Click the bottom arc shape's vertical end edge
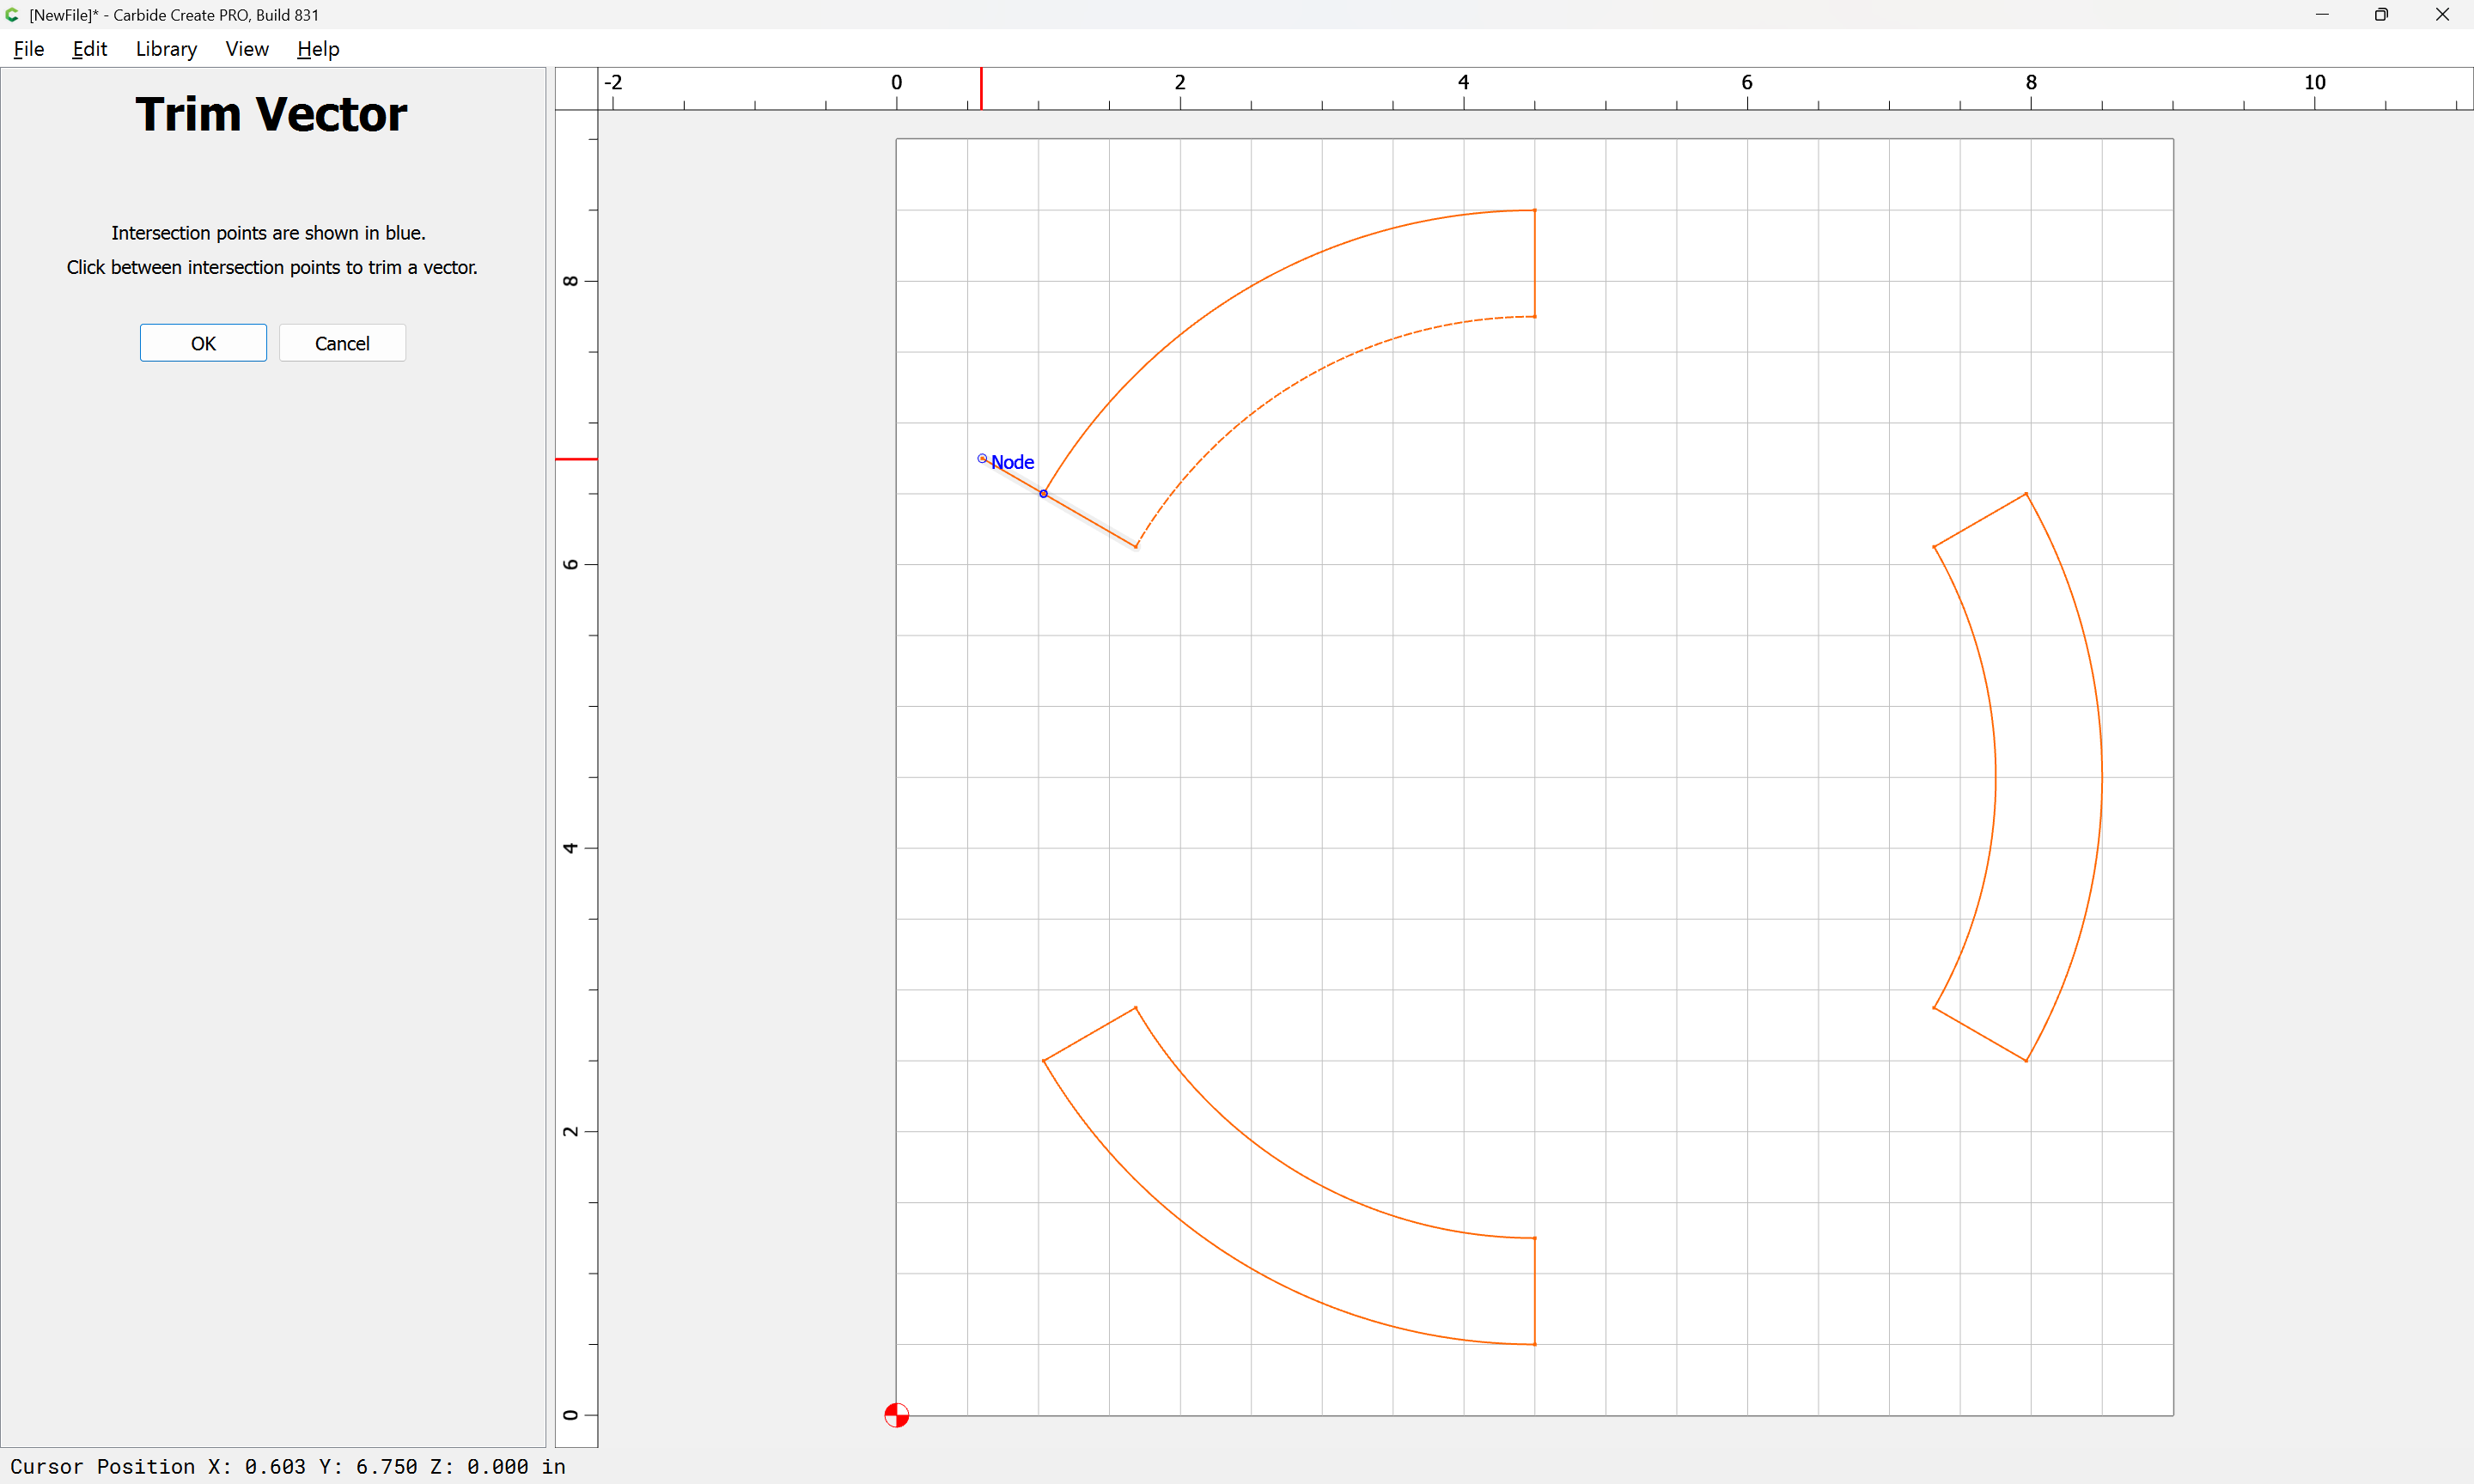The width and height of the screenshot is (2474, 1484). pos(1535,1292)
